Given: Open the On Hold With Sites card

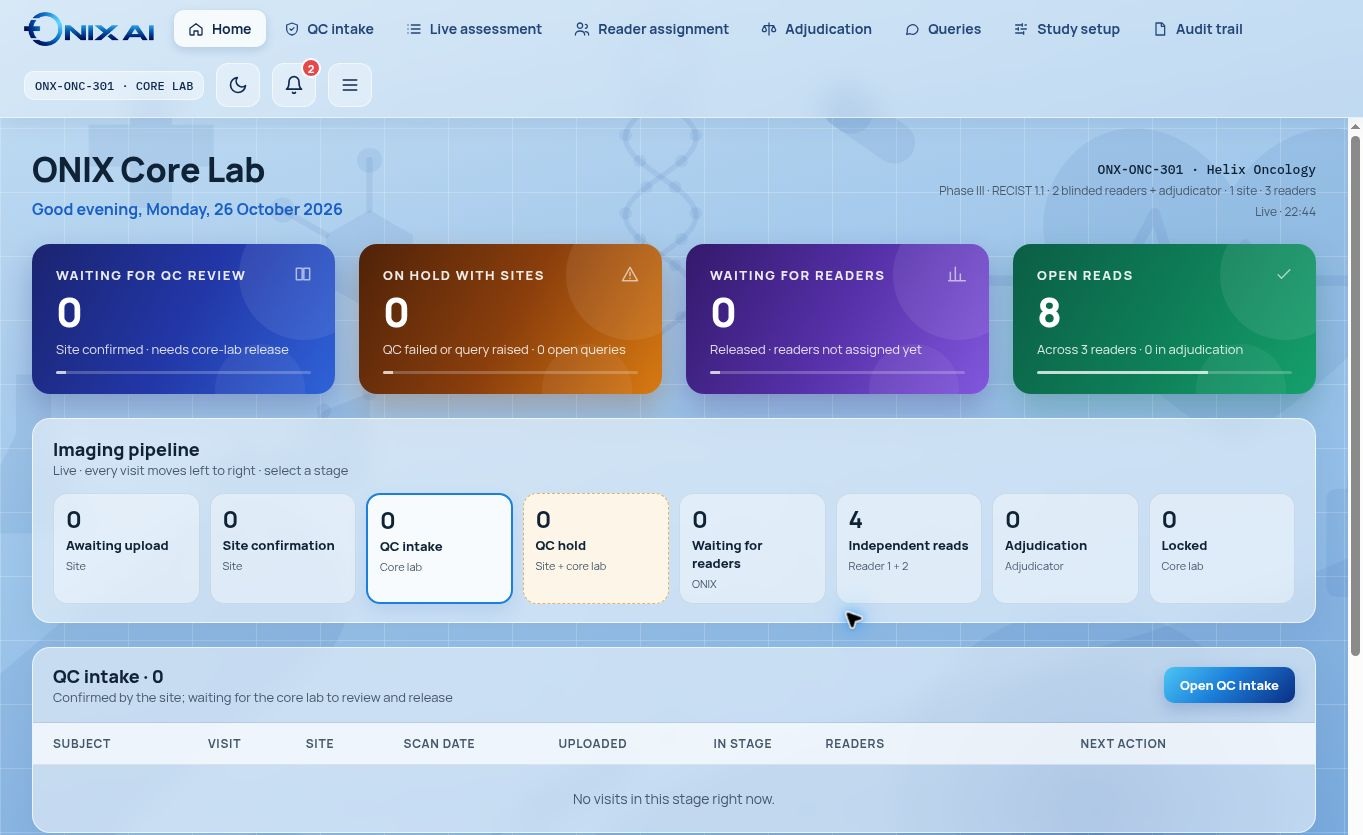Looking at the screenshot, I should pyautogui.click(x=510, y=319).
